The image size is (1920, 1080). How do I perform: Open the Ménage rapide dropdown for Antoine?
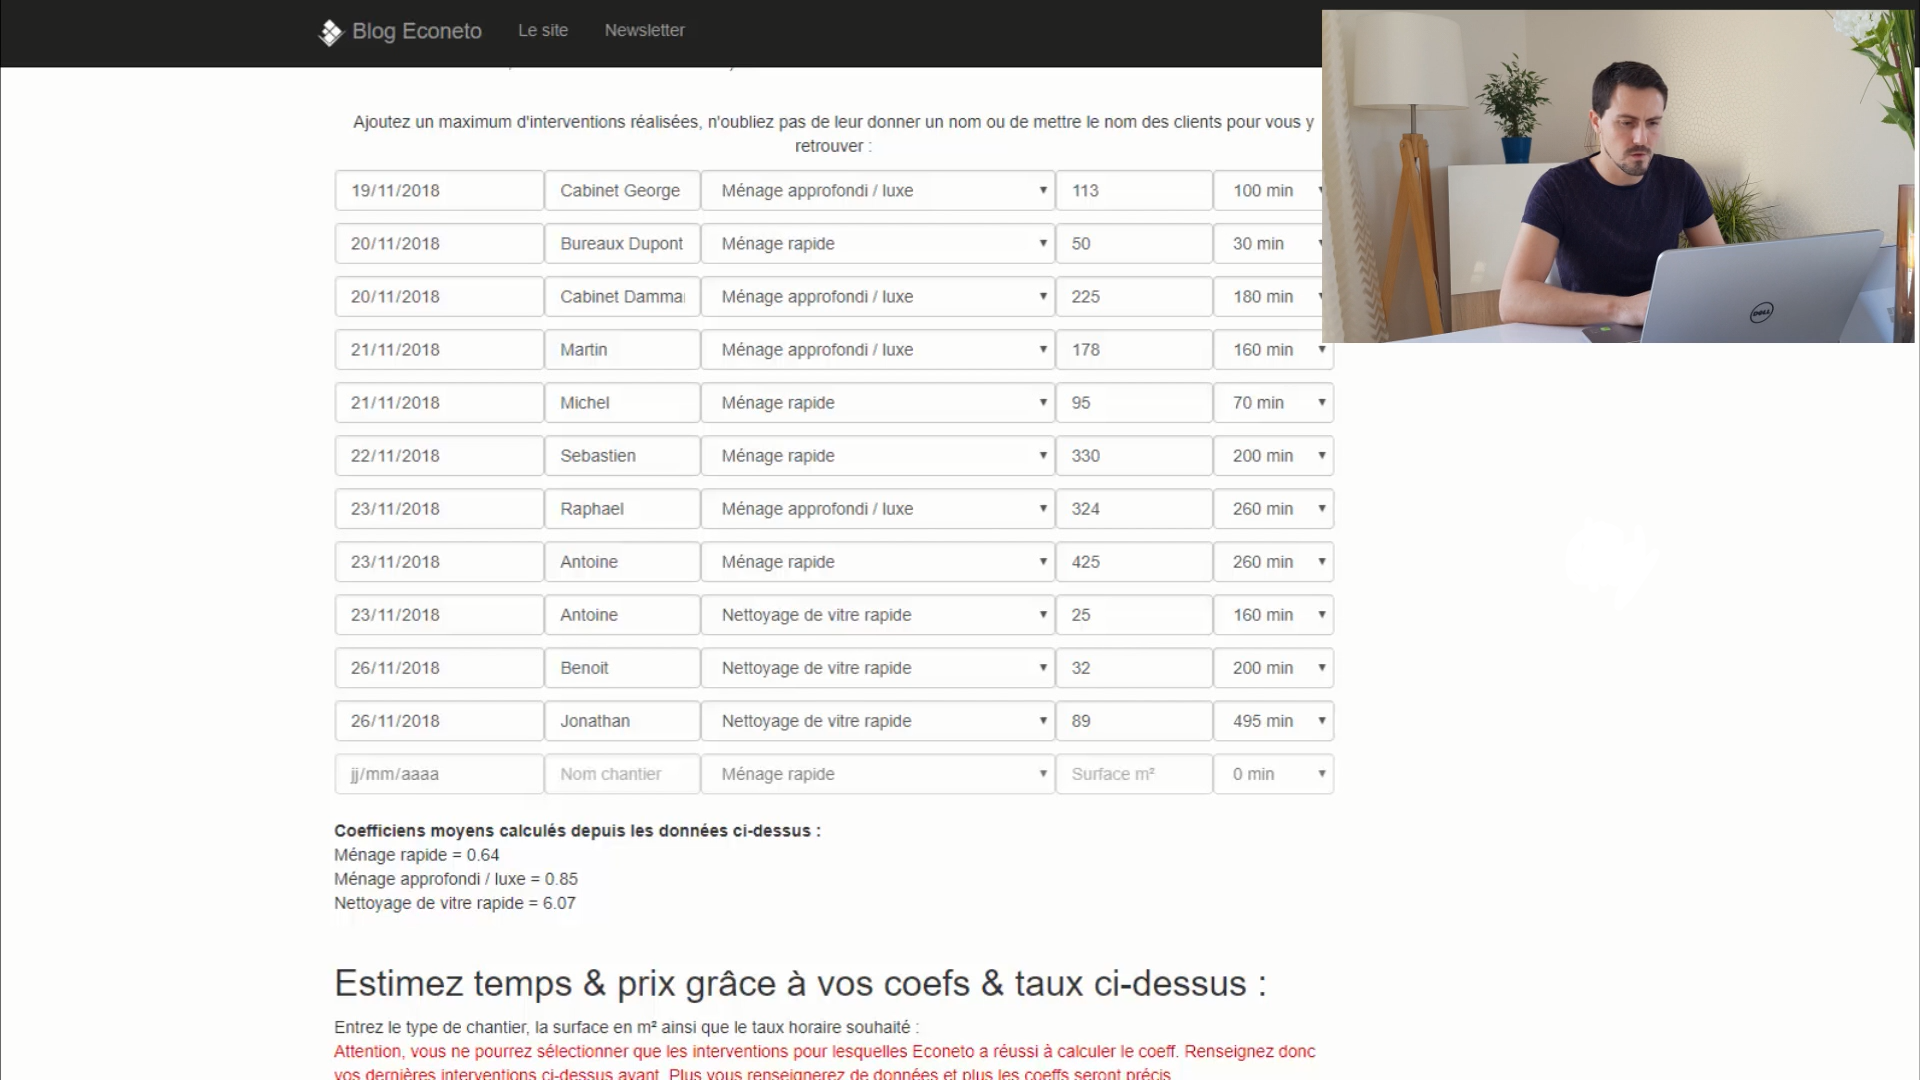(878, 561)
